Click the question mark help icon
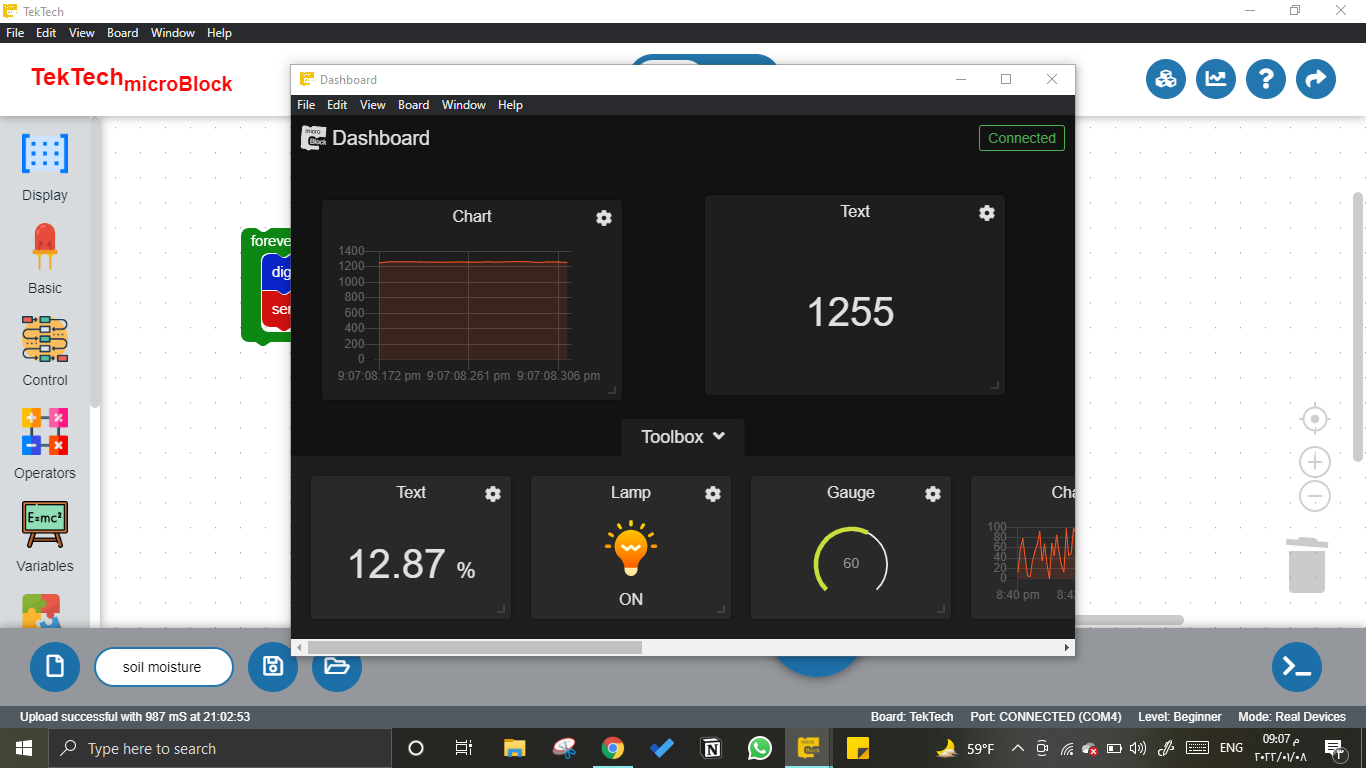1366x768 pixels. click(x=1266, y=79)
